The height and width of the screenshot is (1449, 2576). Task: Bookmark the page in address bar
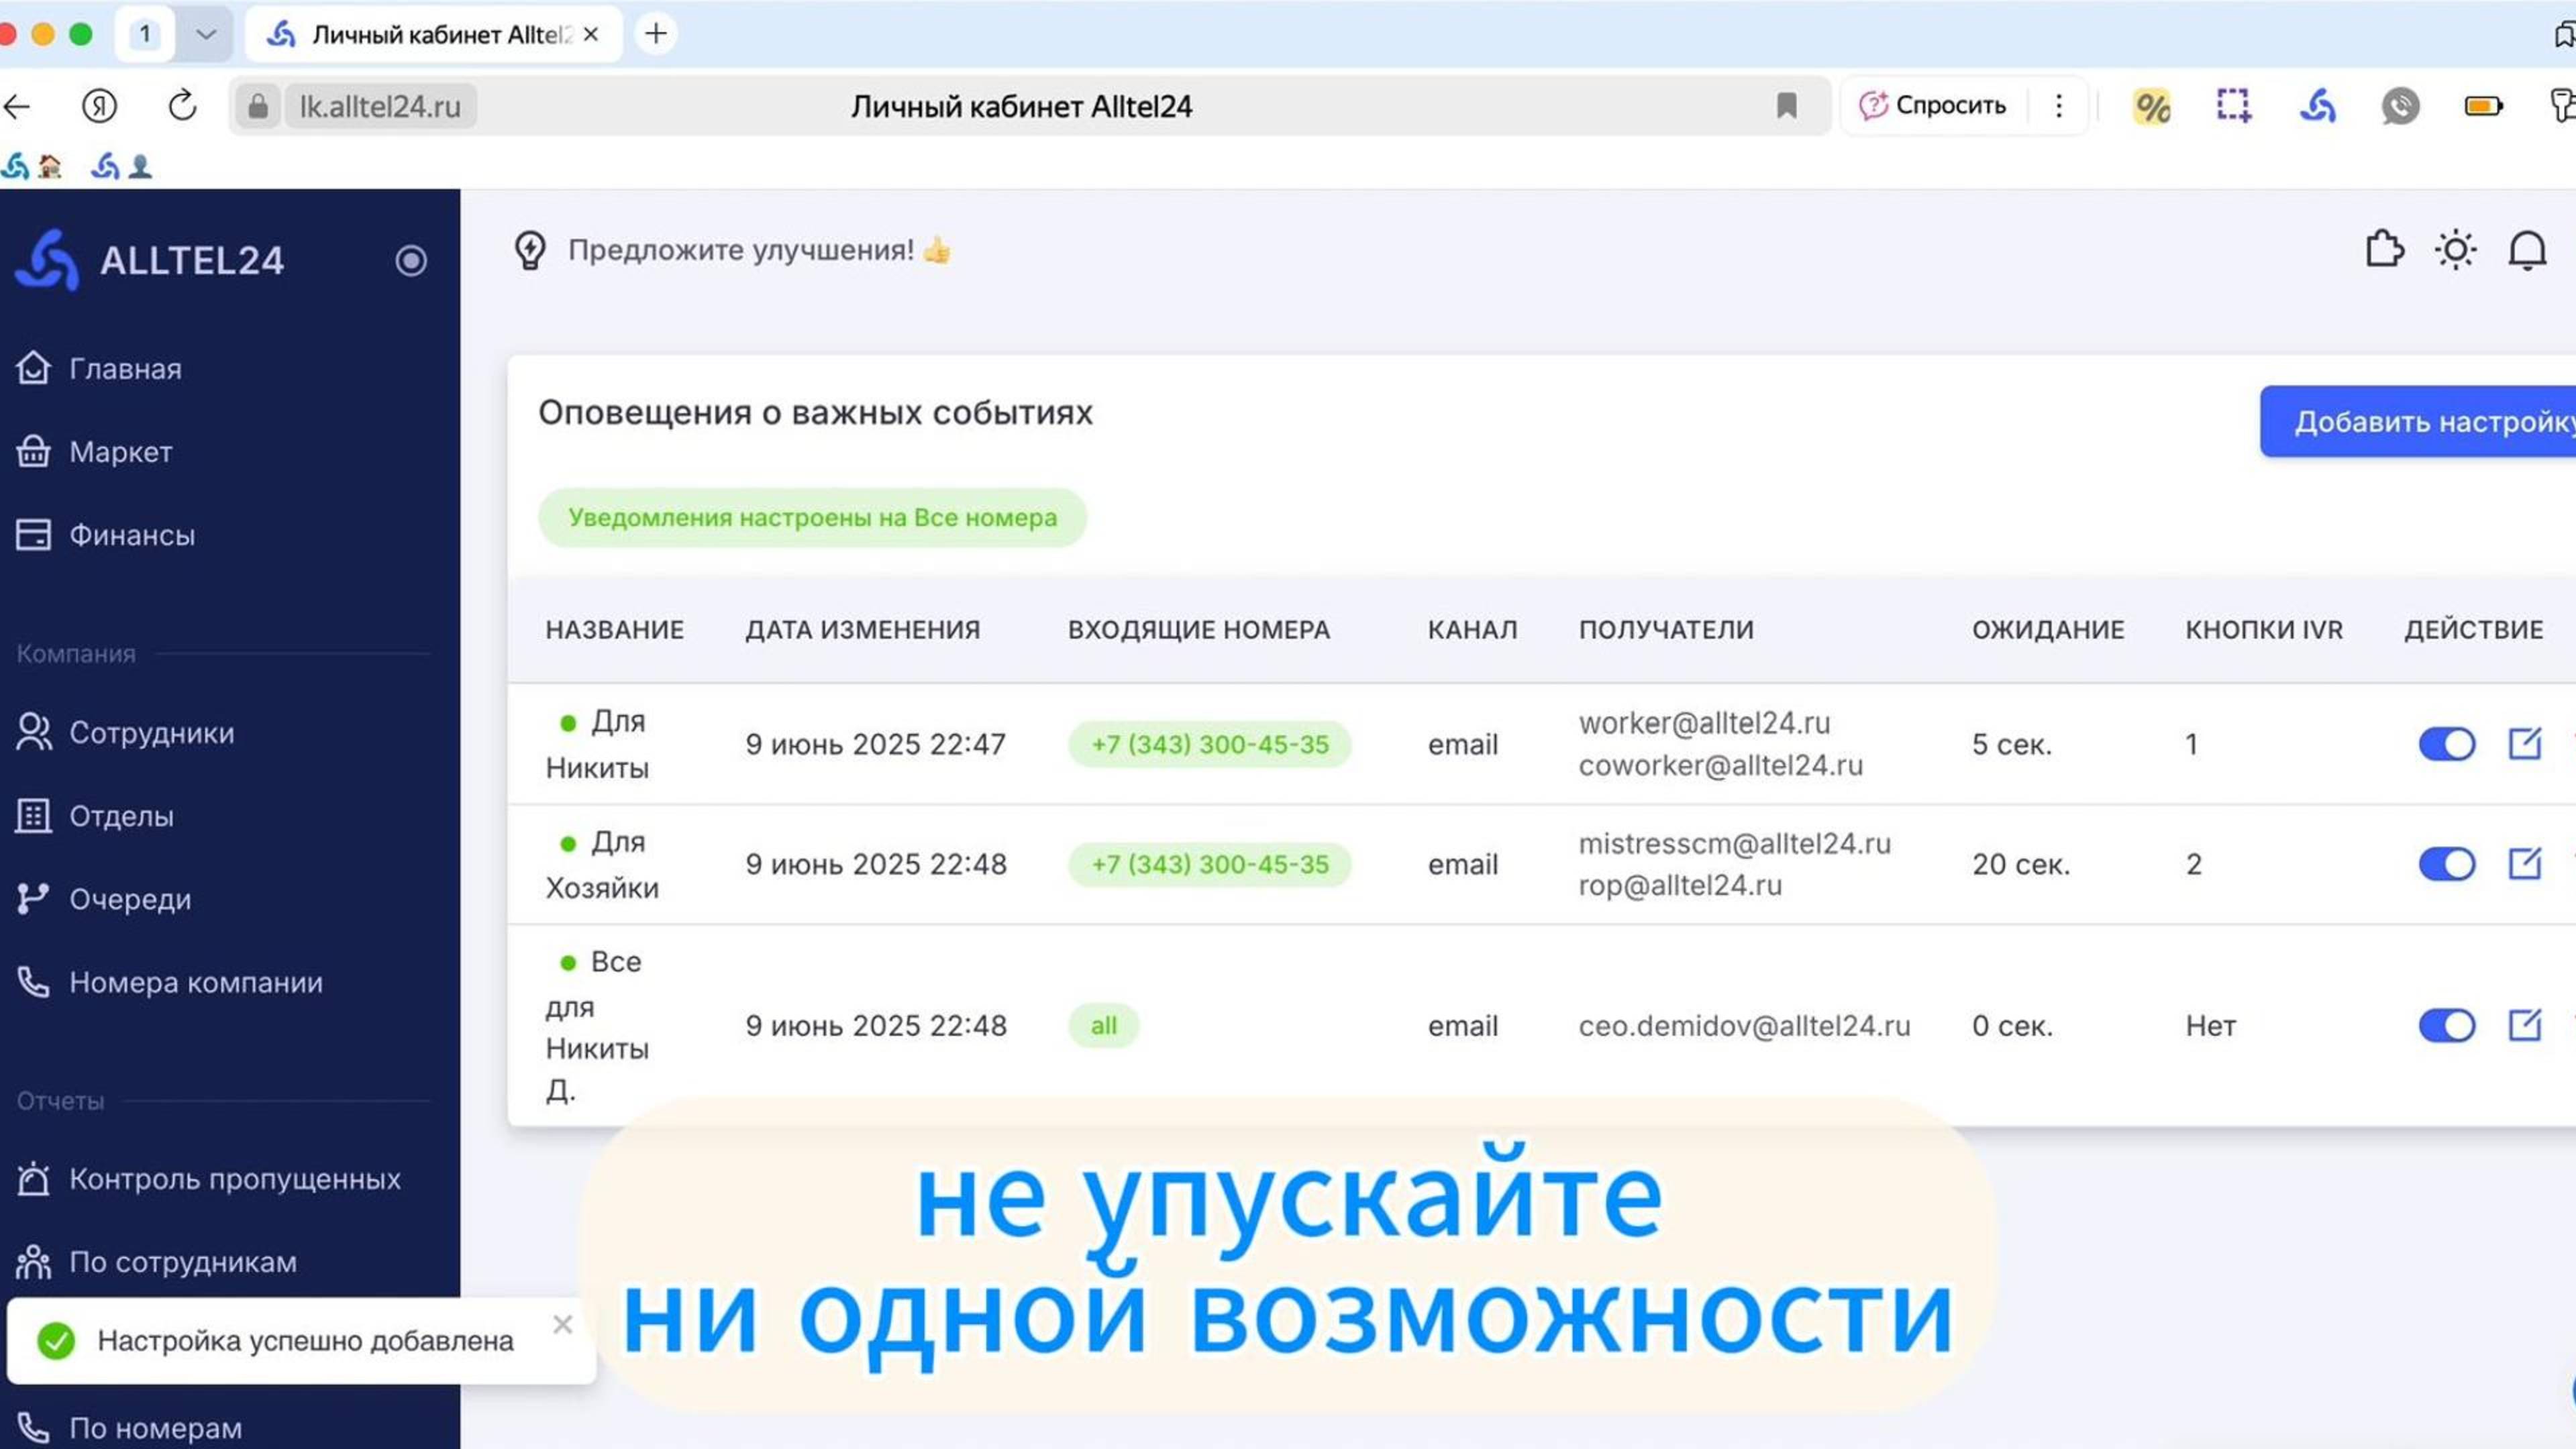coord(1786,106)
